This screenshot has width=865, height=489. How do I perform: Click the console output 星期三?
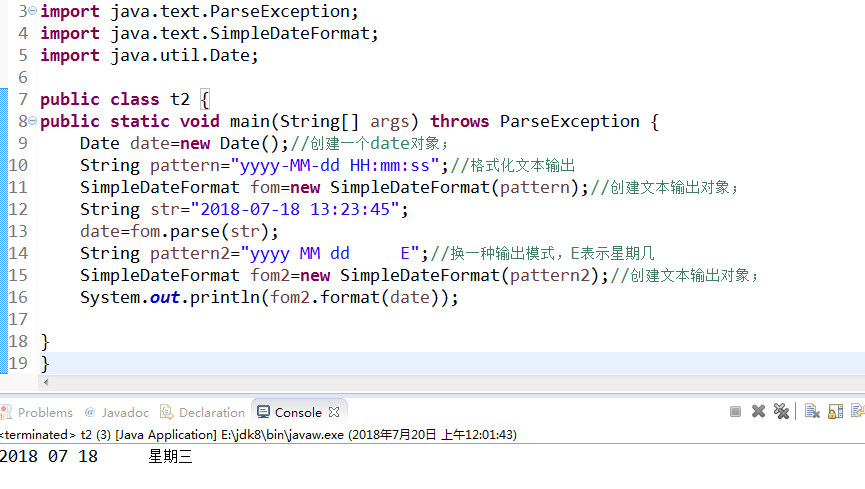point(170,456)
